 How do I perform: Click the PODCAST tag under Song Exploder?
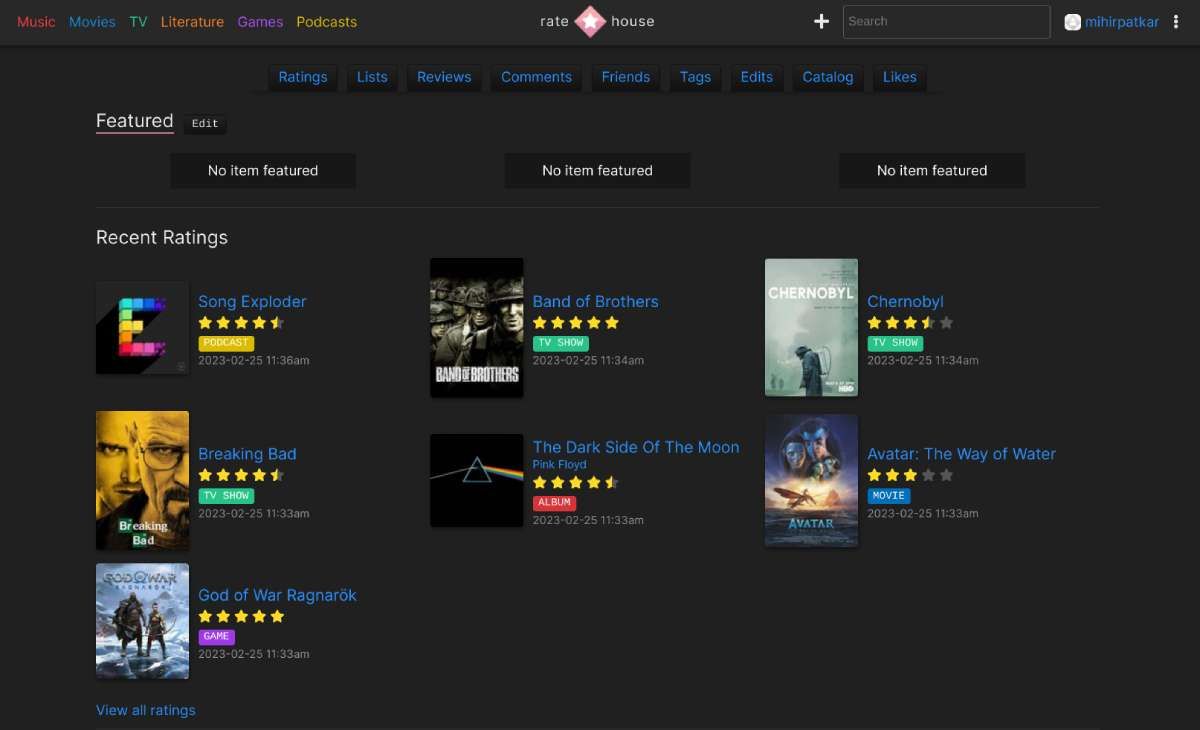click(x=226, y=342)
